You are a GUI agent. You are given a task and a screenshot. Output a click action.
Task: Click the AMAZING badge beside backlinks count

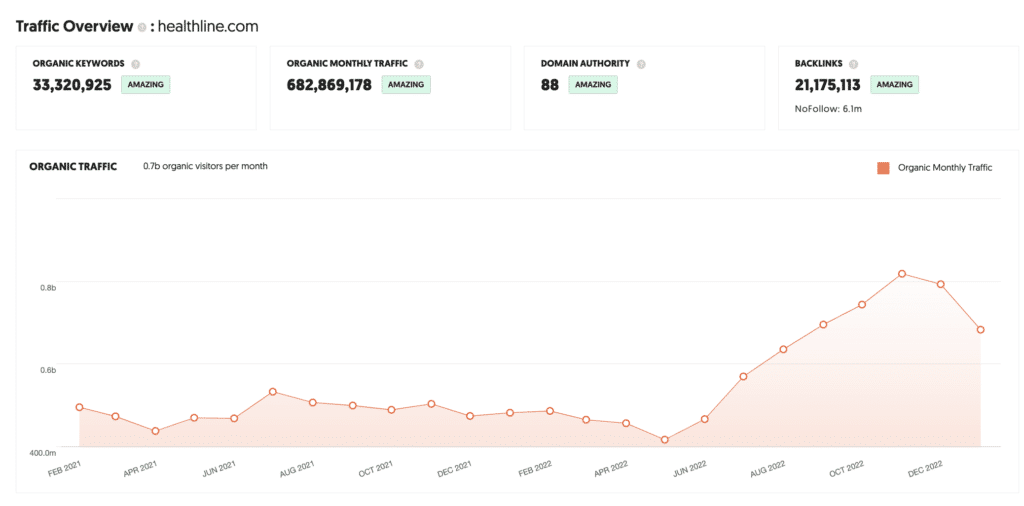pyautogui.click(x=894, y=85)
